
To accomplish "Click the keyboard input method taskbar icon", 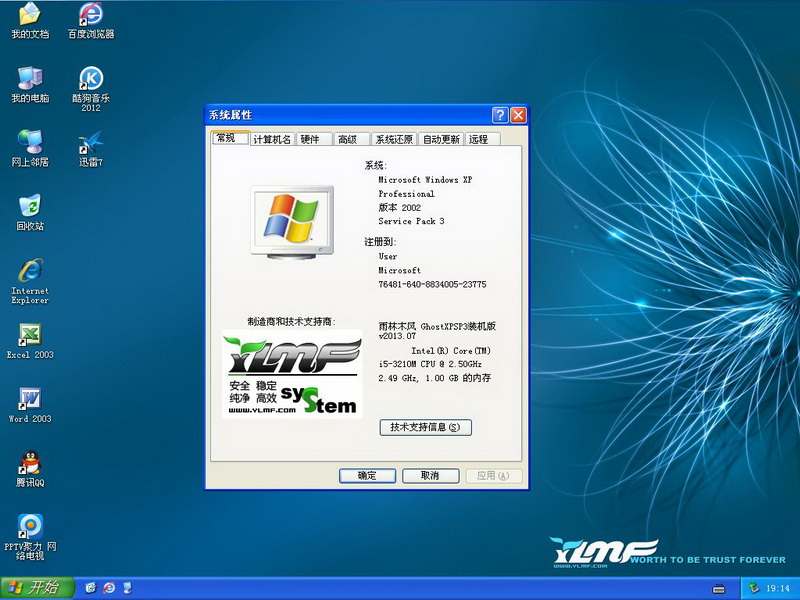I will [718, 589].
